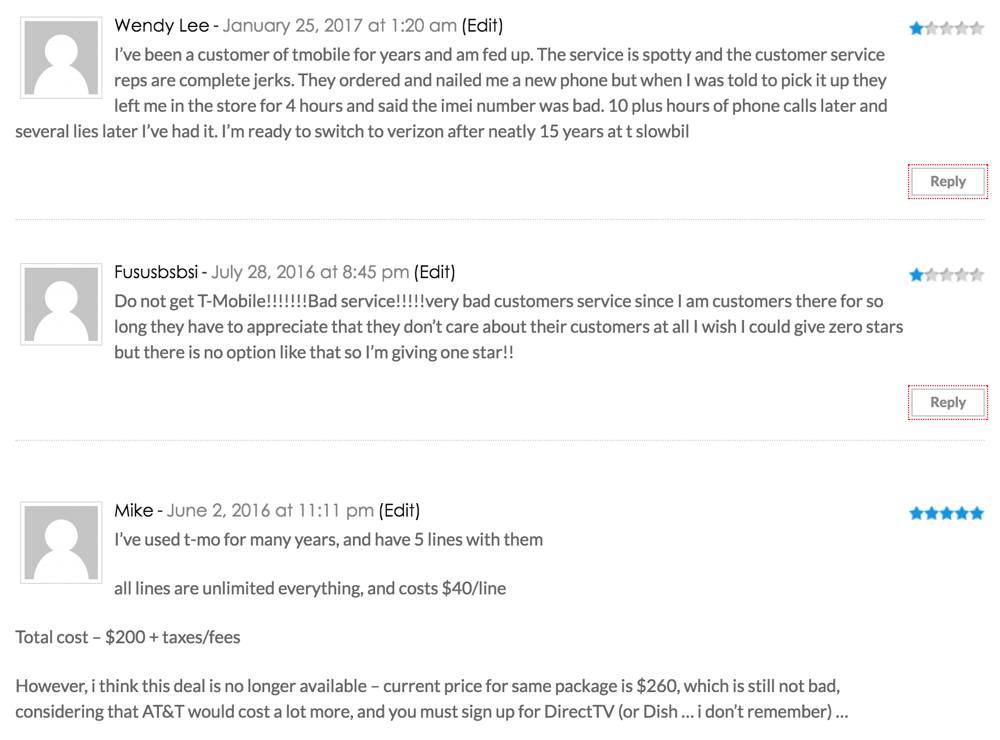The width and height of the screenshot is (1000, 740).
Task: Click the Fususbsbsi author name
Action: pos(156,272)
